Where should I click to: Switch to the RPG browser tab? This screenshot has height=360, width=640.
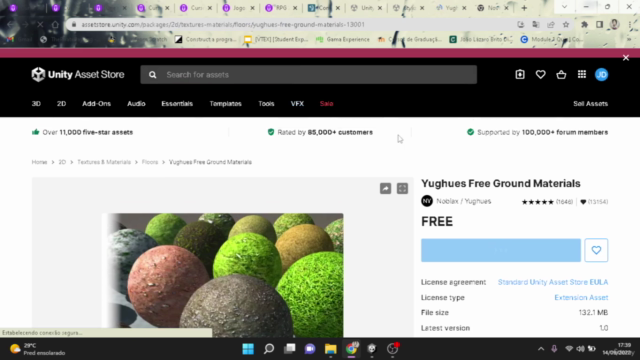pos(280,8)
